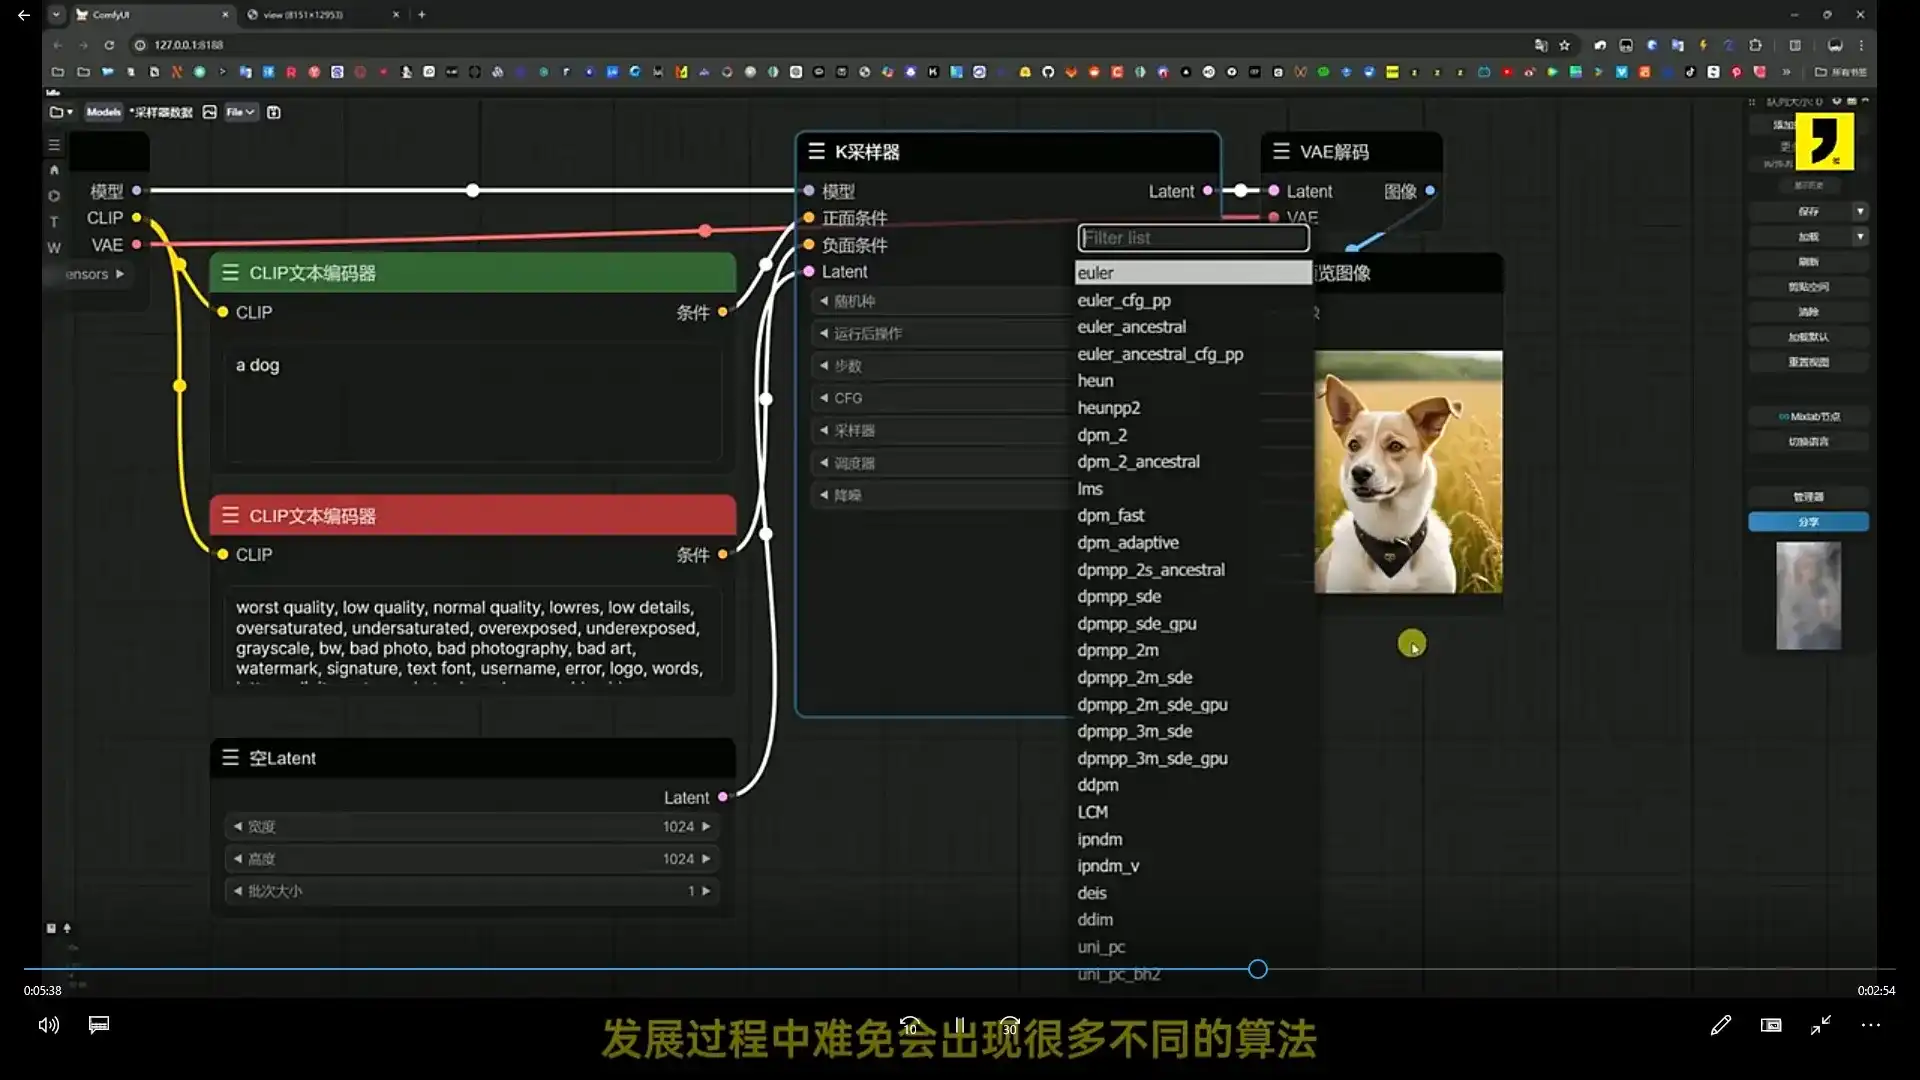The height and width of the screenshot is (1080, 1920).
Task: Click the image gallery icon in the top toolbar
Action: click(x=209, y=112)
